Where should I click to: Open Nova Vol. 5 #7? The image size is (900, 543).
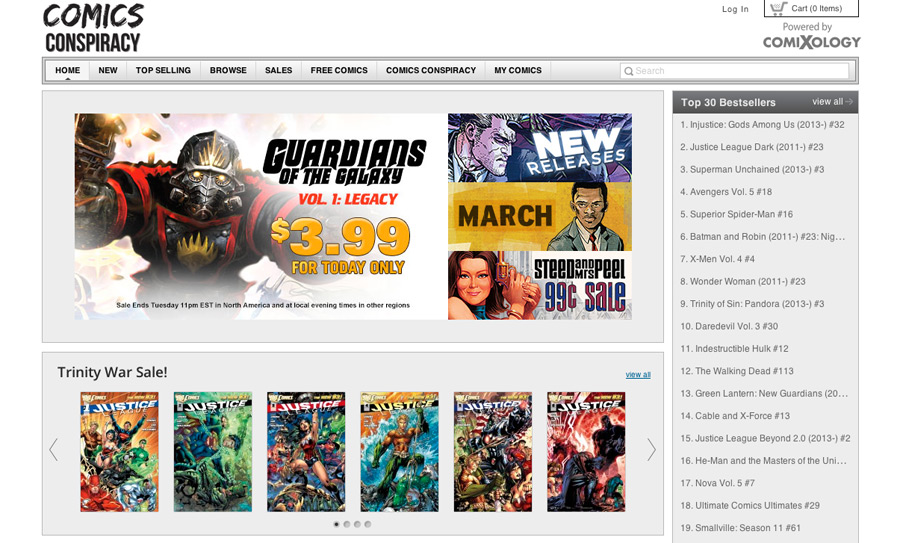(x=717, y=483)
